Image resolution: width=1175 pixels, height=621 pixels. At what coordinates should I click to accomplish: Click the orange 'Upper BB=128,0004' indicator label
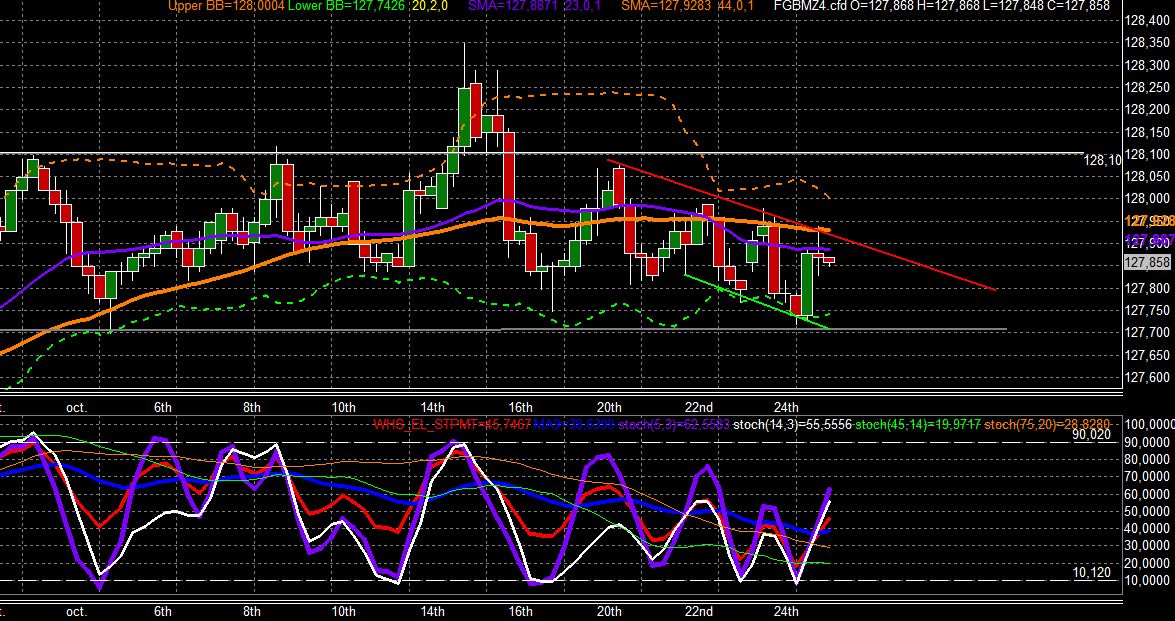coord(226,6)
